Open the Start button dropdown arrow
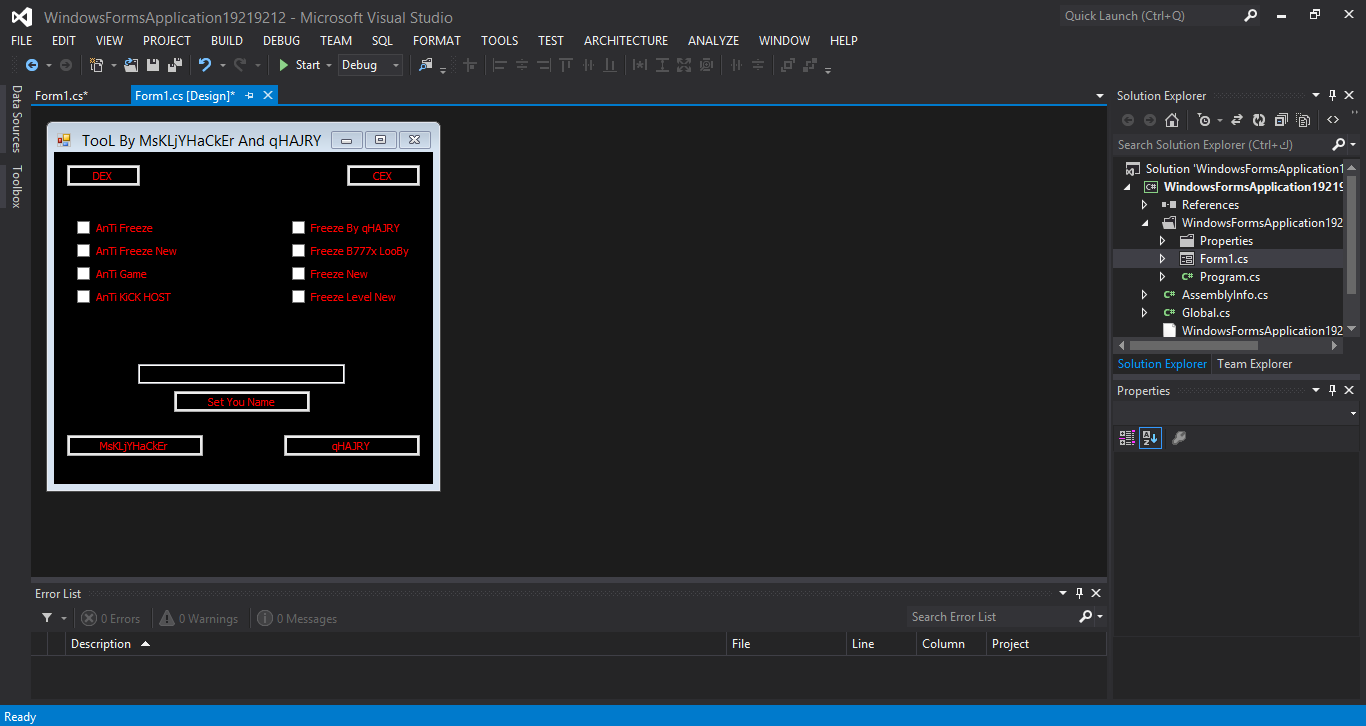 tap(329, 65)
